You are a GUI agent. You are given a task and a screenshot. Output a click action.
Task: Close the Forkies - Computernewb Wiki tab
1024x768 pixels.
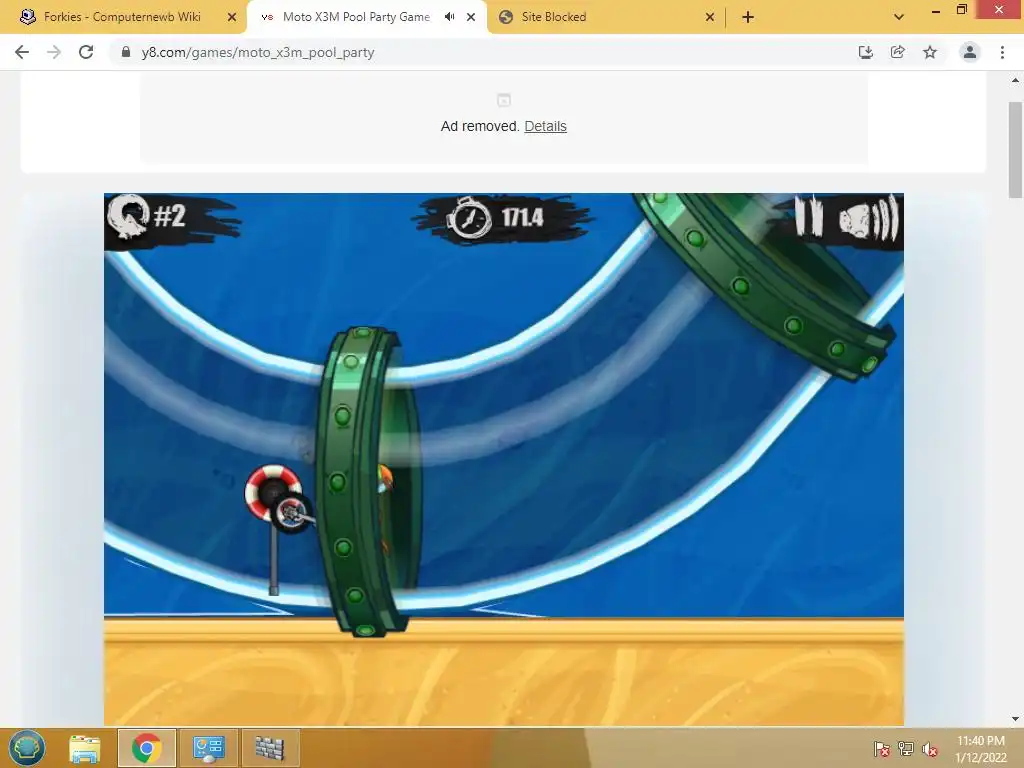point(232,17)
